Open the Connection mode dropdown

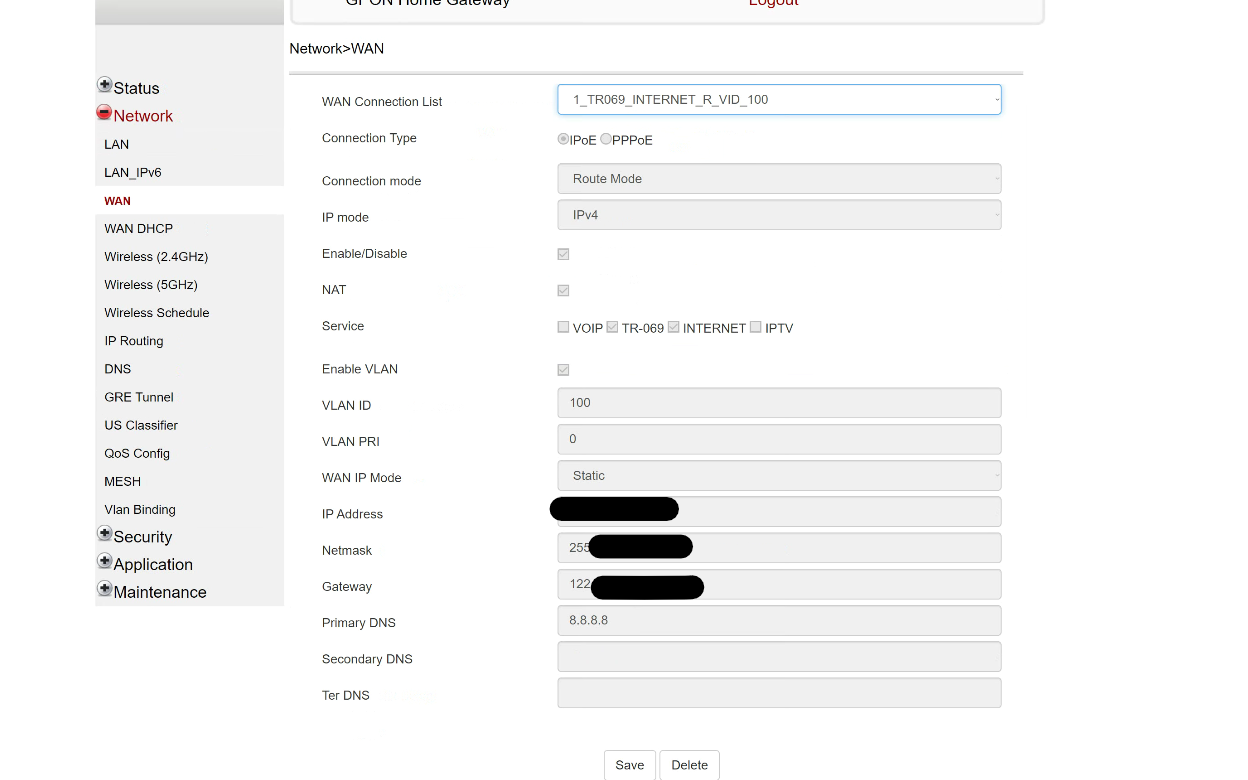coord(778,179)
